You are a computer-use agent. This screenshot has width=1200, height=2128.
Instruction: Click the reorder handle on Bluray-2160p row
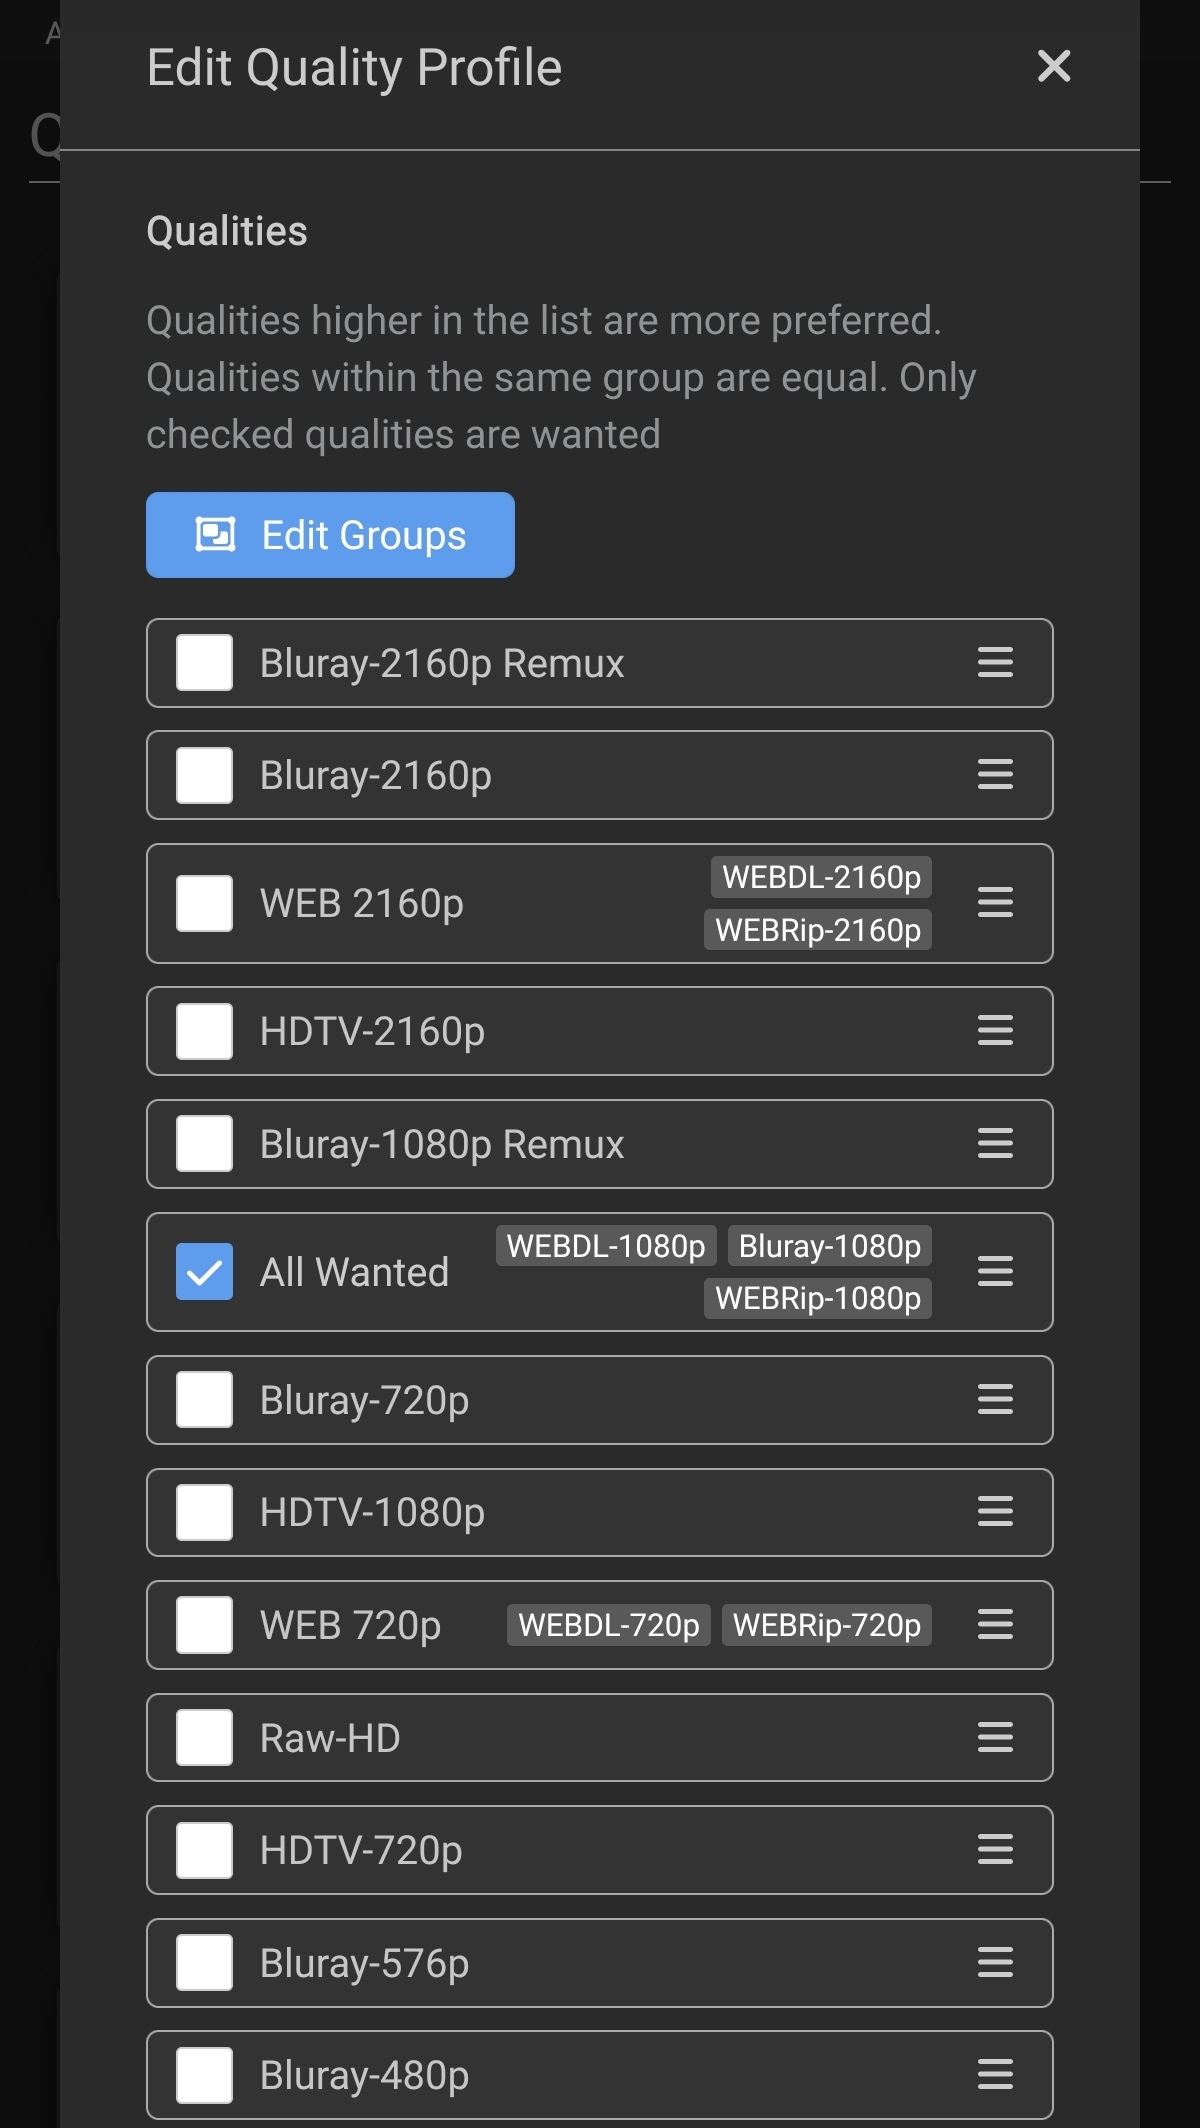pos(995,775)
